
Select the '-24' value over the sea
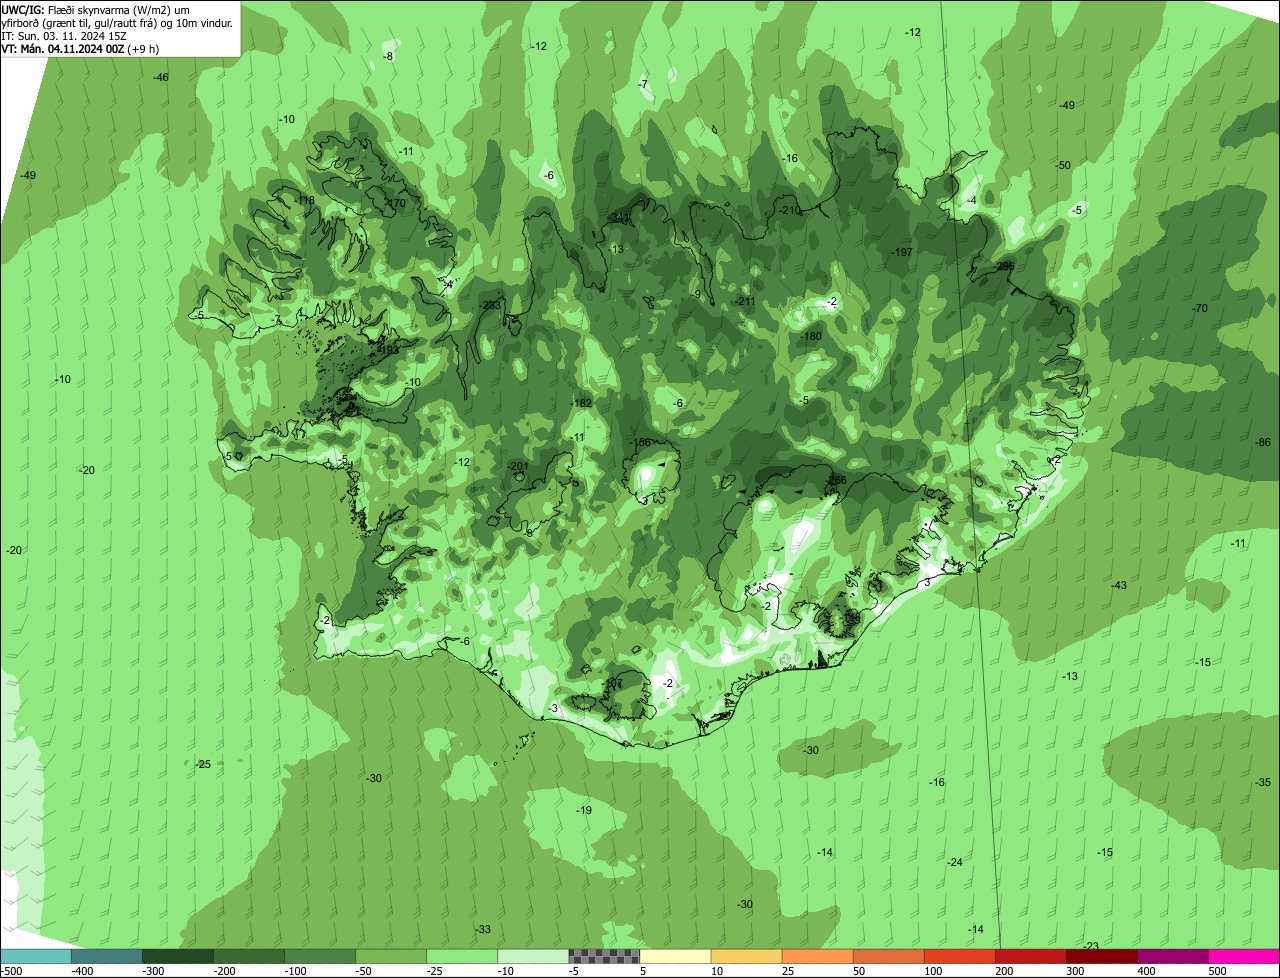pos(955,862)
